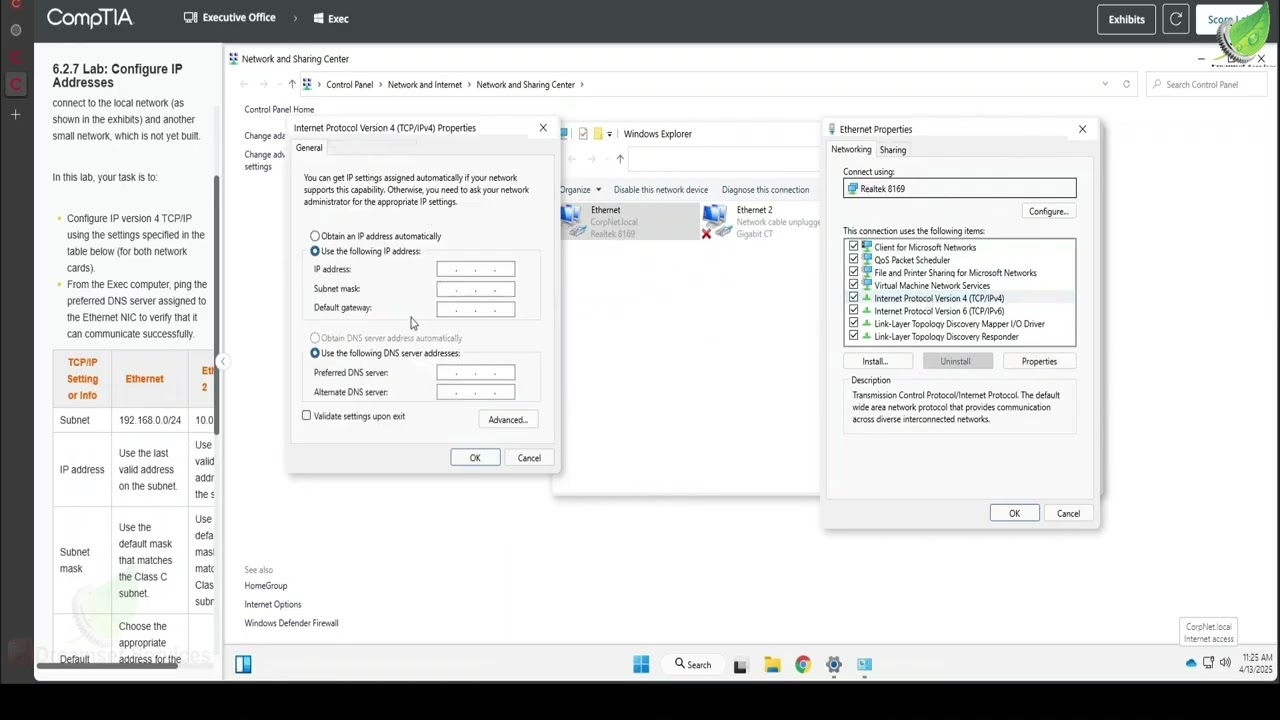Open the Exhibits button
Image resolution: width=1280 pixels, height=720 pixels.
(1126, 19)
